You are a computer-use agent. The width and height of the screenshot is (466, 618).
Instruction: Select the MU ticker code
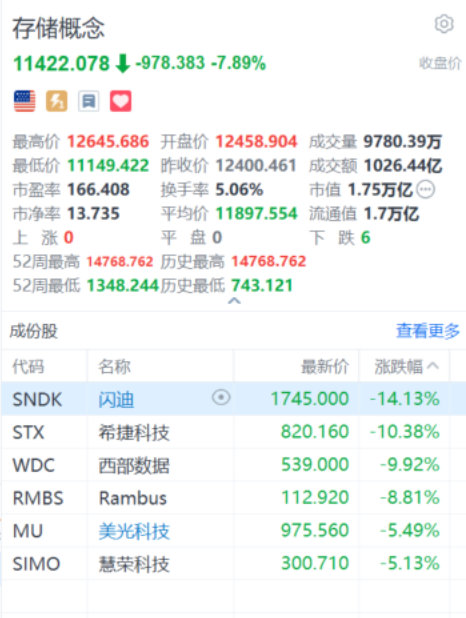[x=28, y=531]
